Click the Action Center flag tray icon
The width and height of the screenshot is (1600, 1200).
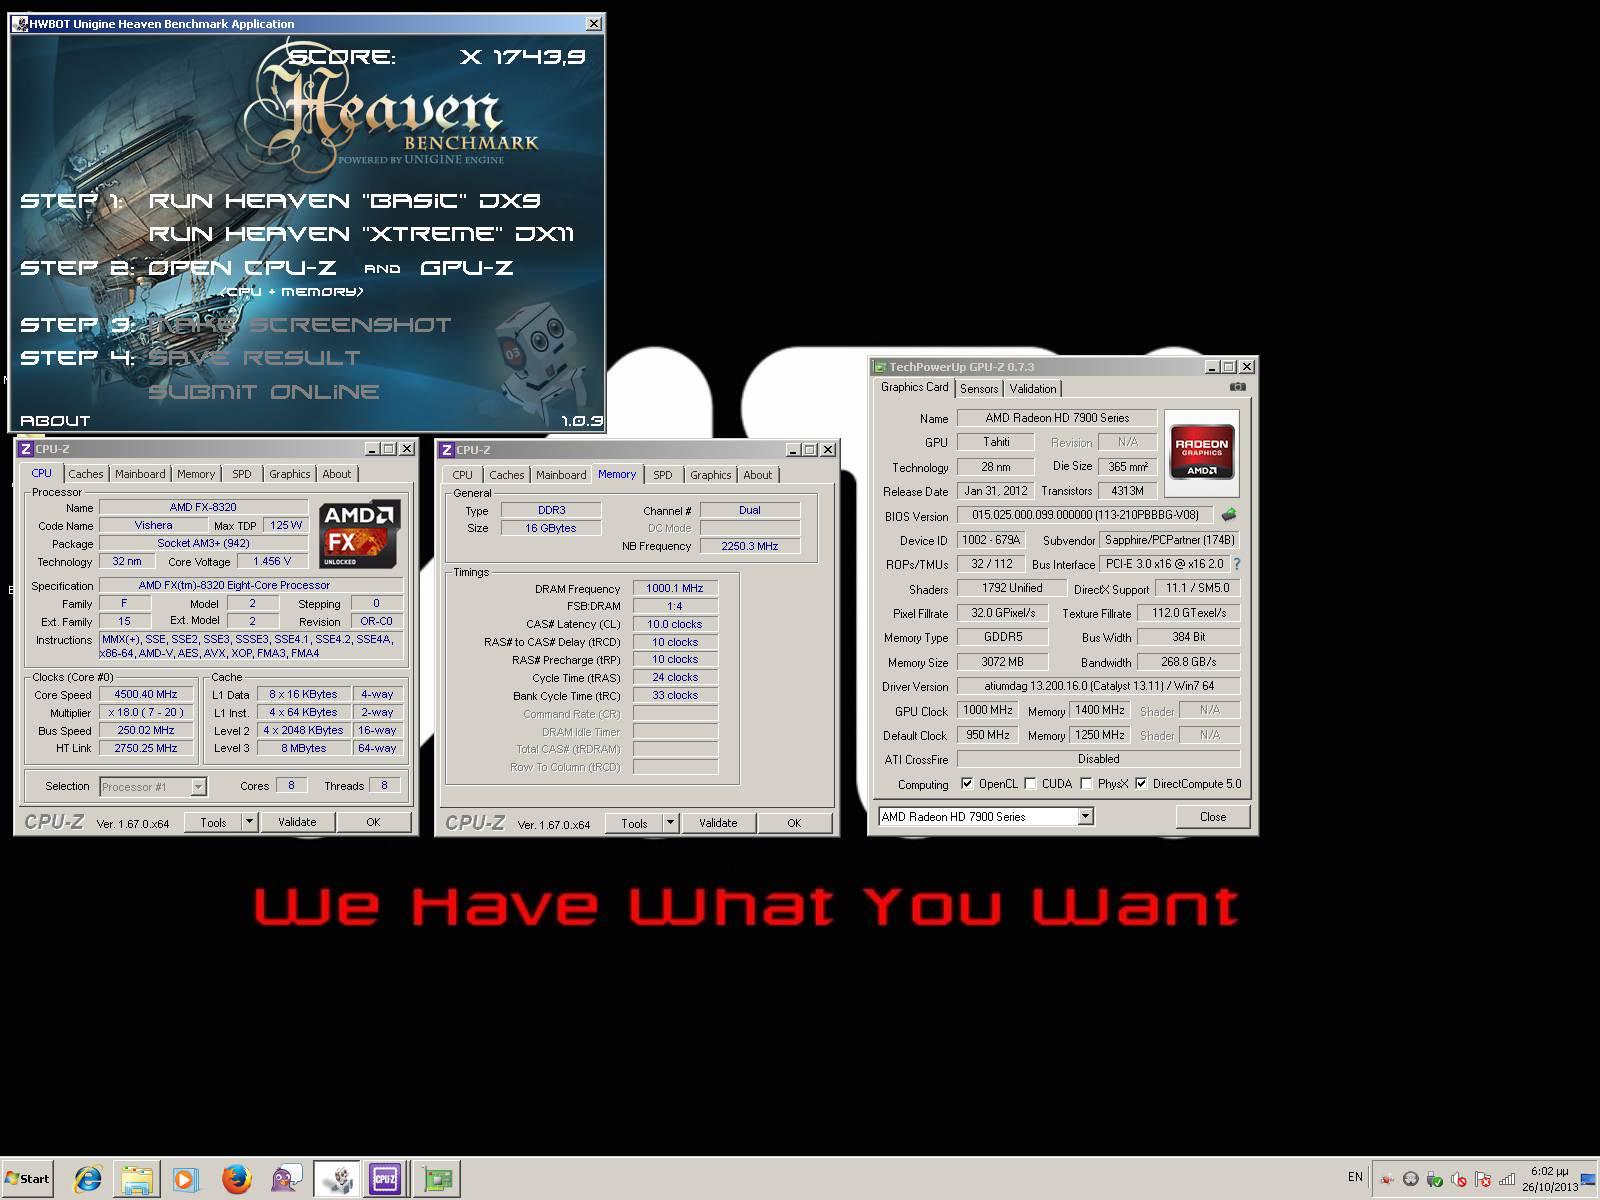pos(1483,1180)
